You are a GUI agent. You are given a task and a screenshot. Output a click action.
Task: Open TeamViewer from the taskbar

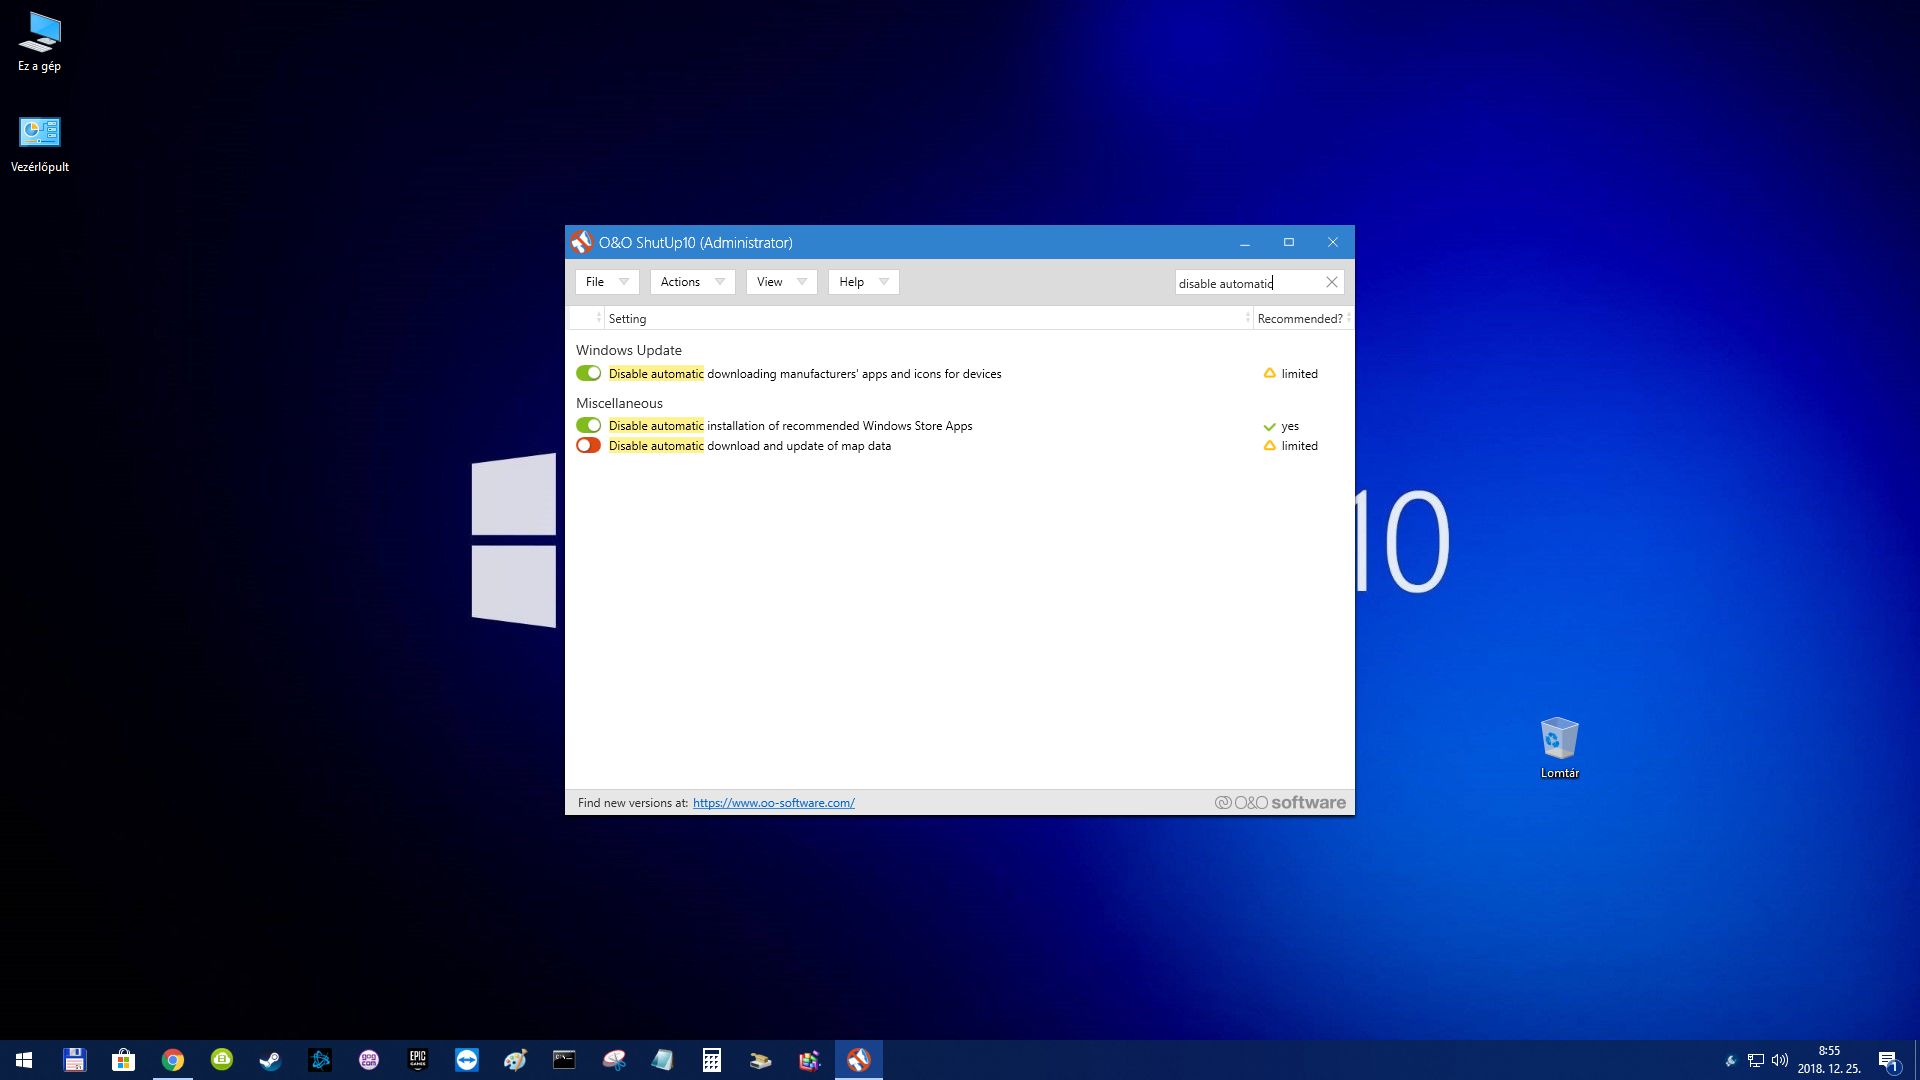466,1060
